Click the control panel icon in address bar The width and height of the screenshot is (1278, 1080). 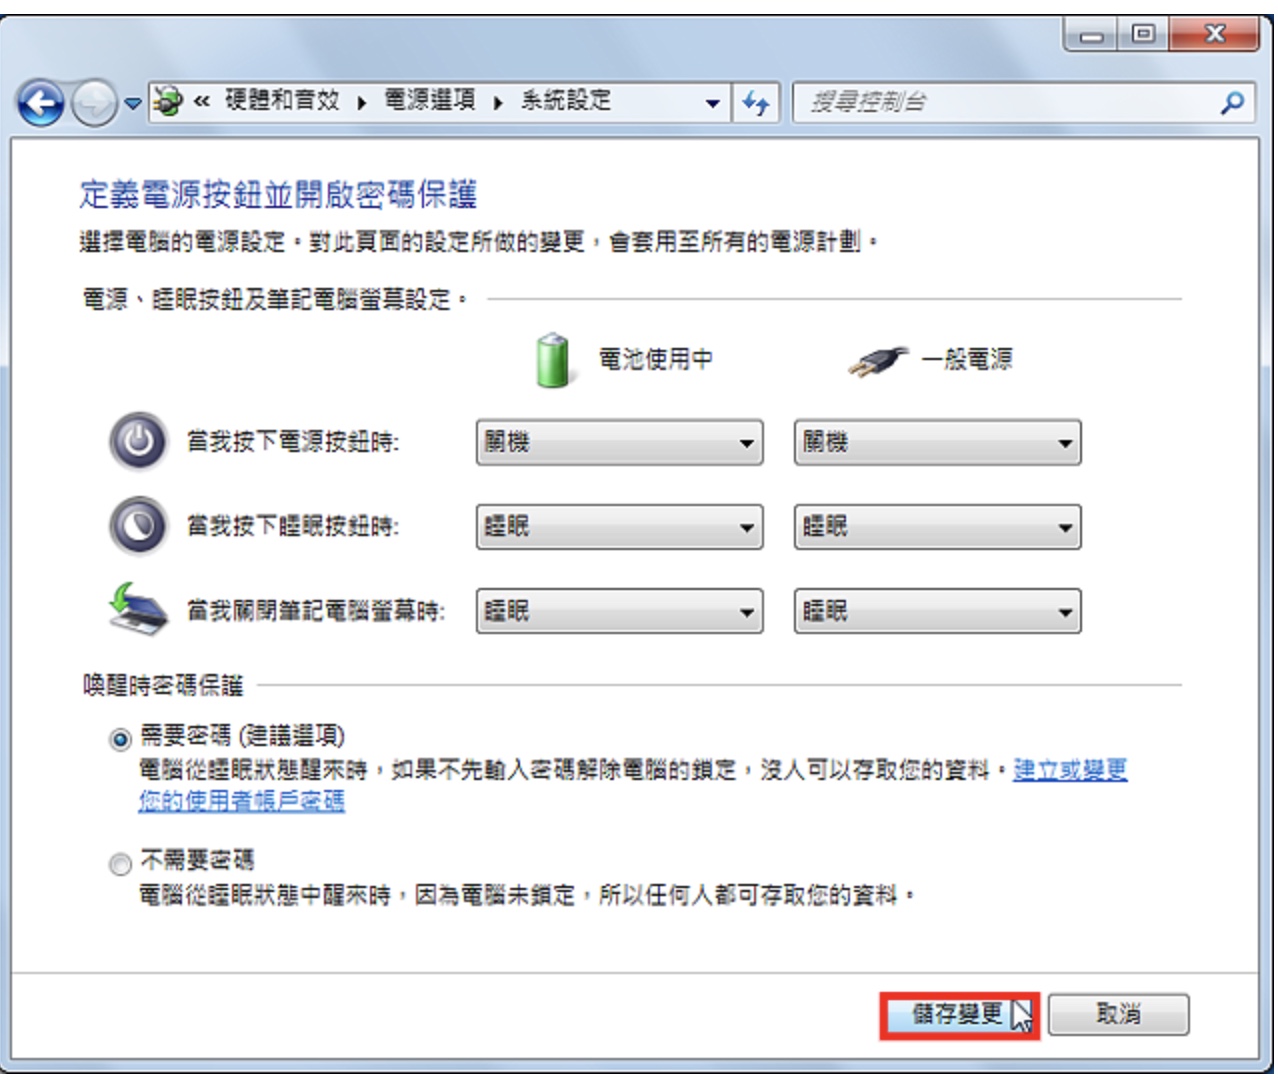168,100
